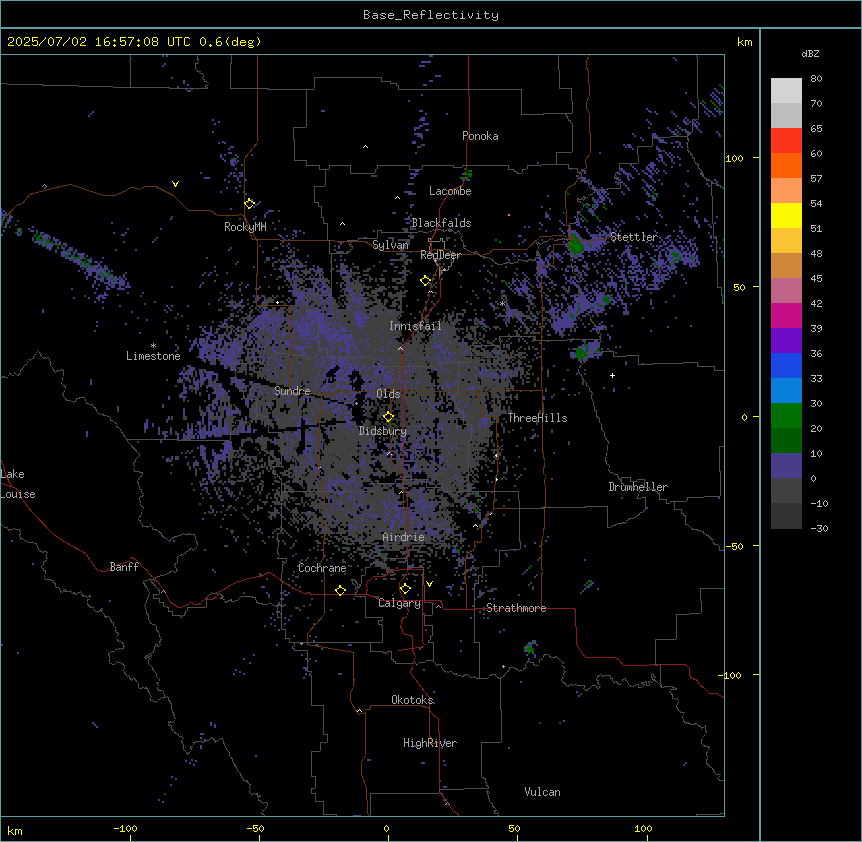The height and width of the screenshot is (842, 862).
Task: Click the -50 tick label on right axis
Action: [x=734, y=546]
